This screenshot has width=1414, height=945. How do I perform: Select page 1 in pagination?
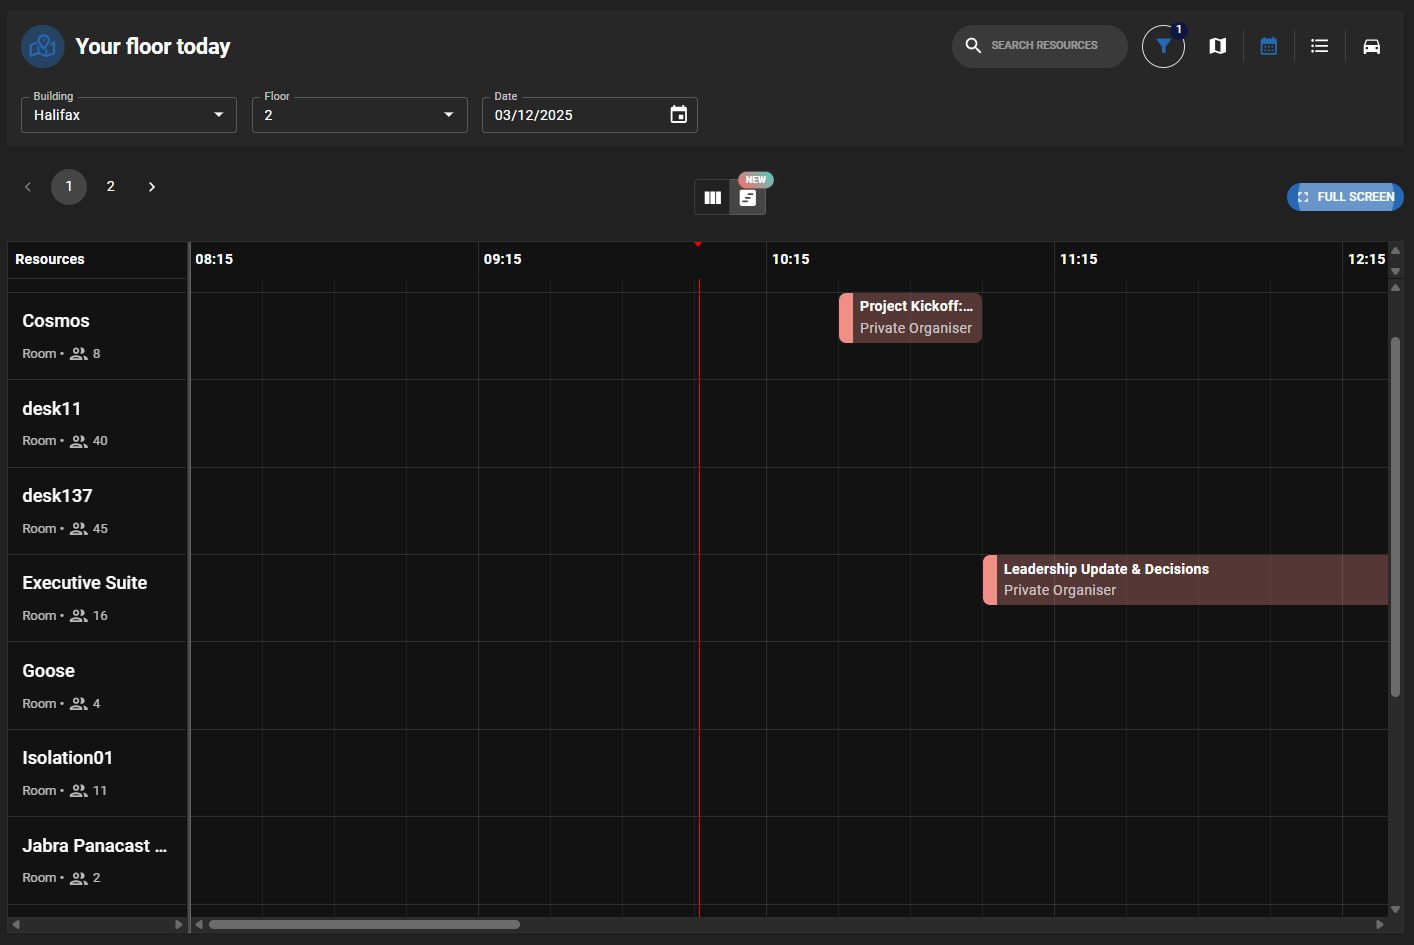point(69,187)
